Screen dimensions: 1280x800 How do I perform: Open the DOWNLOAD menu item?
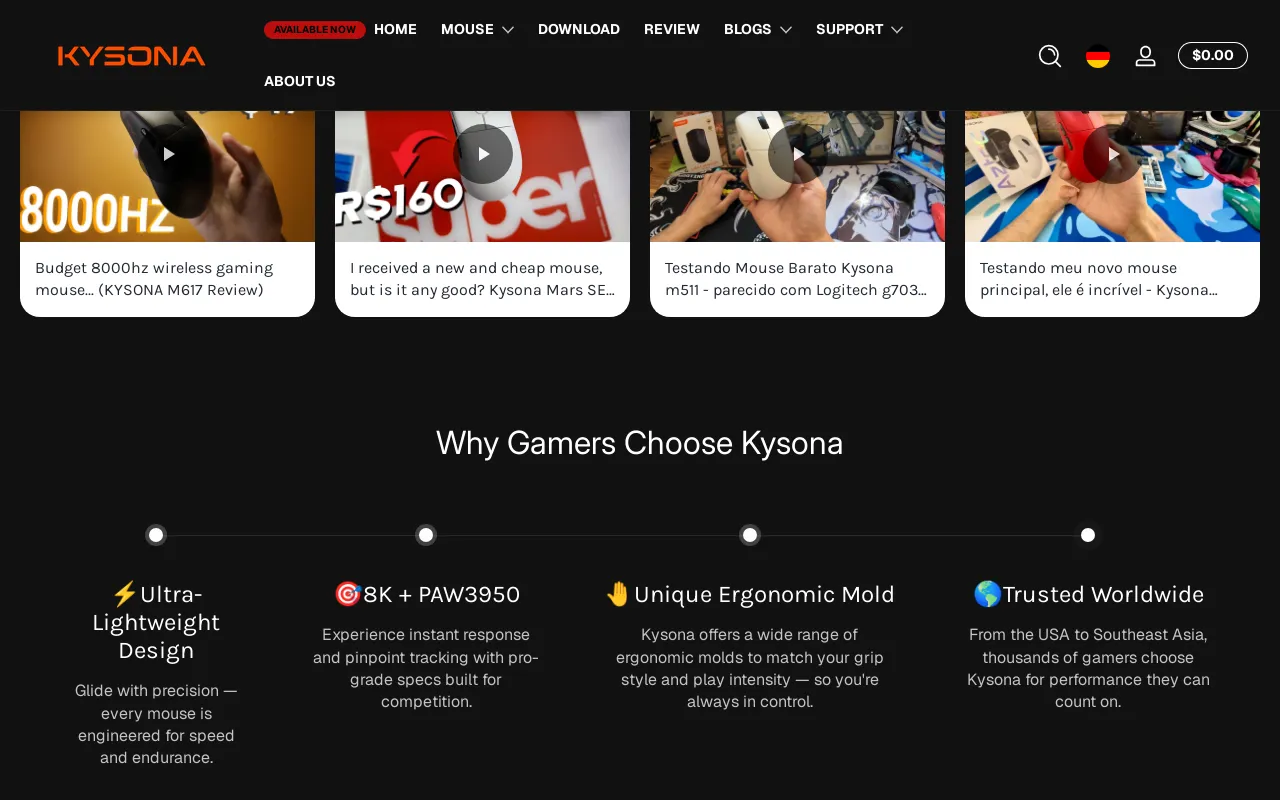579,29
